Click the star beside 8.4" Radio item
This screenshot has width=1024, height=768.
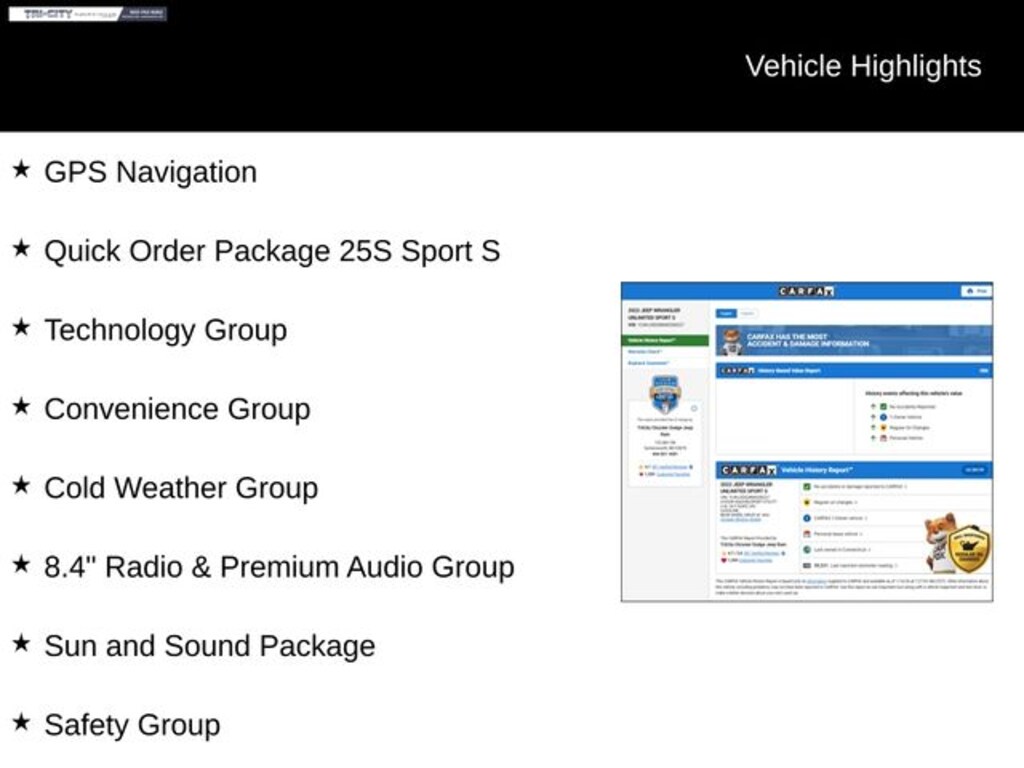[x=20, y=565]
